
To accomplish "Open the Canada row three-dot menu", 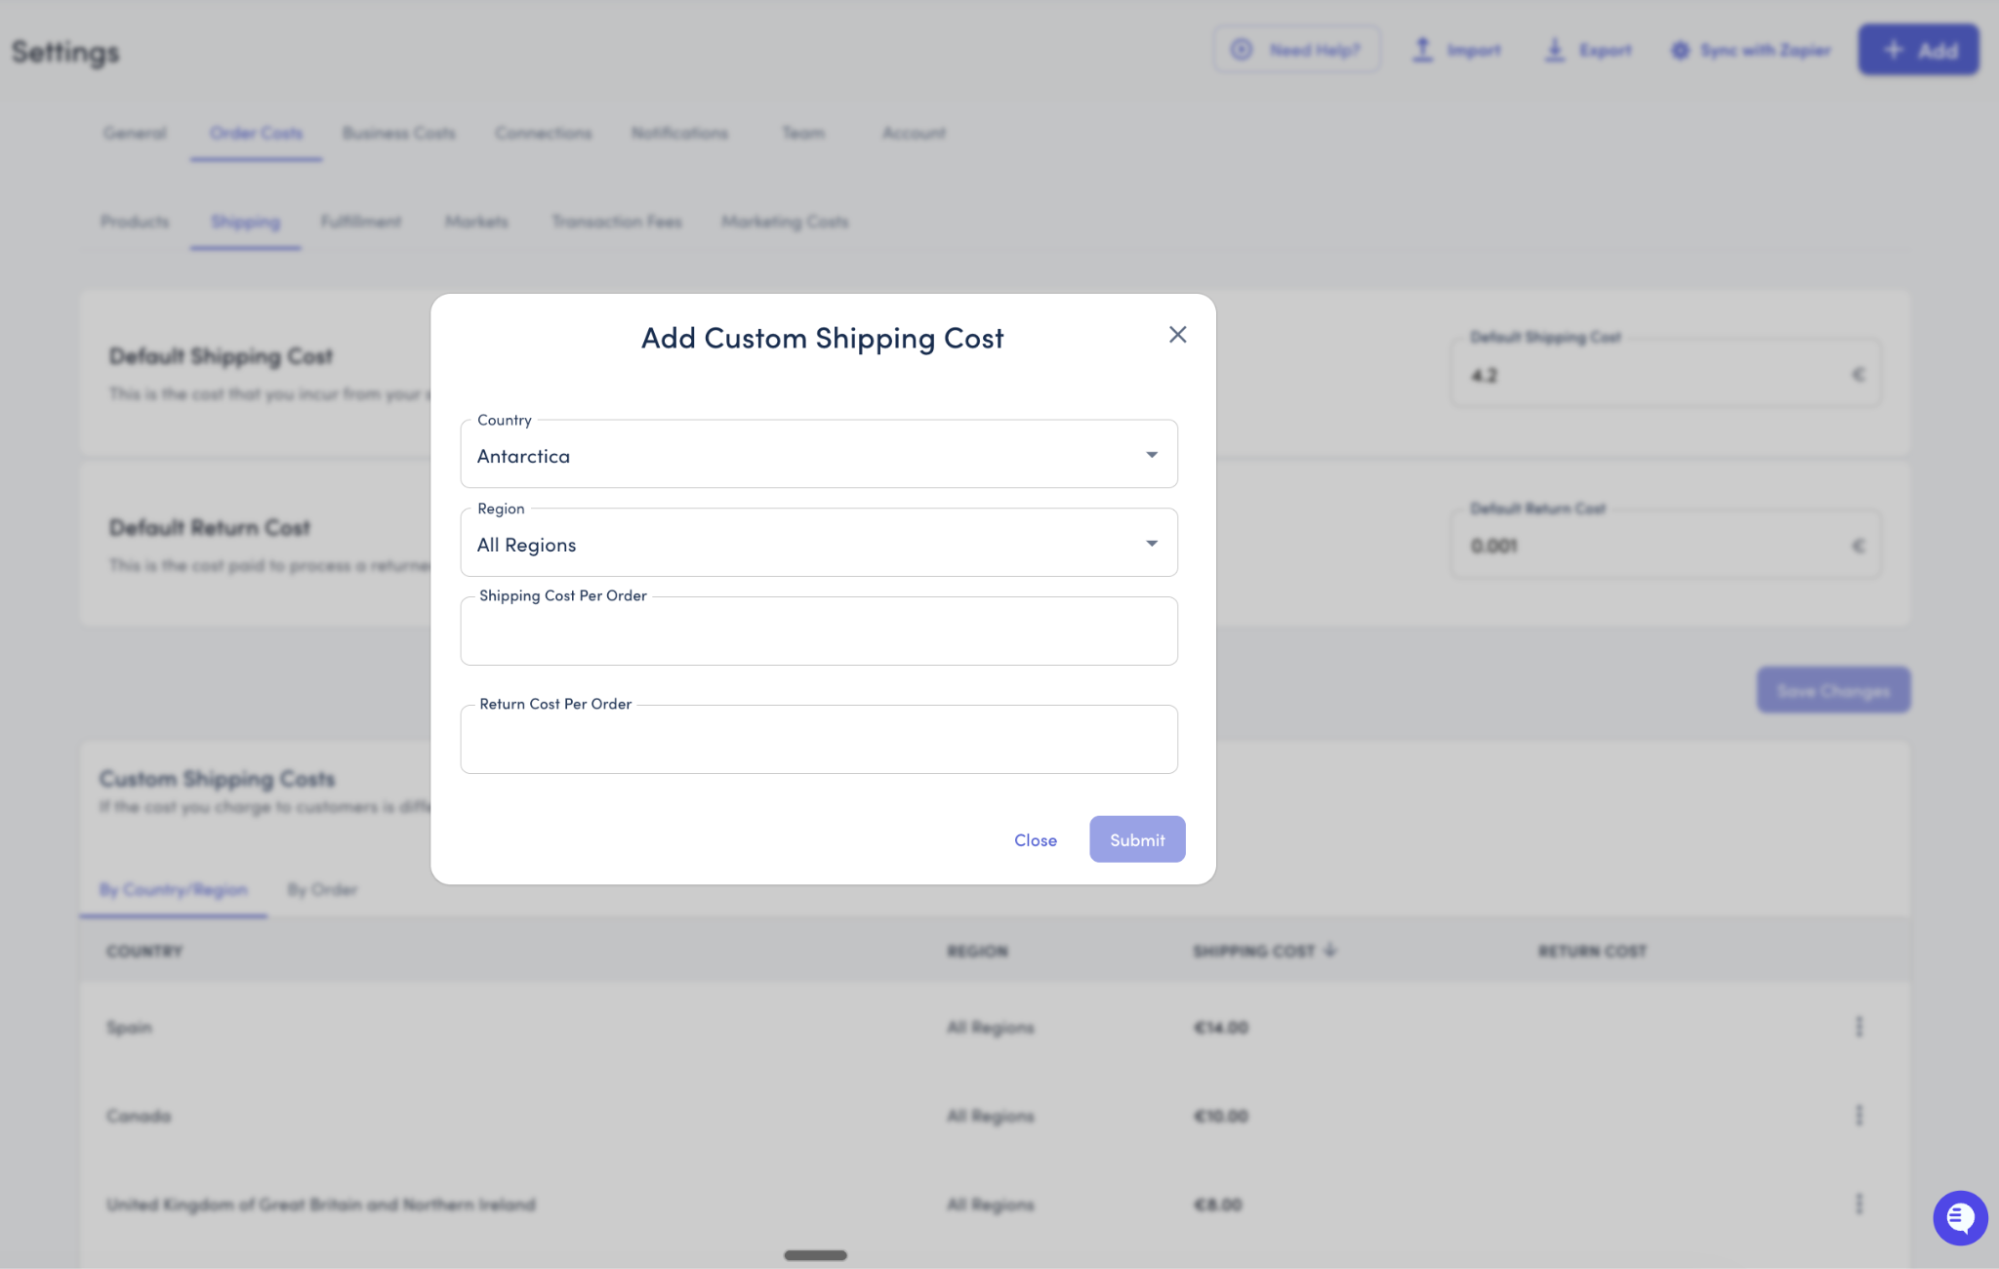I will pyautogui.click(x=1859, y=1115).
